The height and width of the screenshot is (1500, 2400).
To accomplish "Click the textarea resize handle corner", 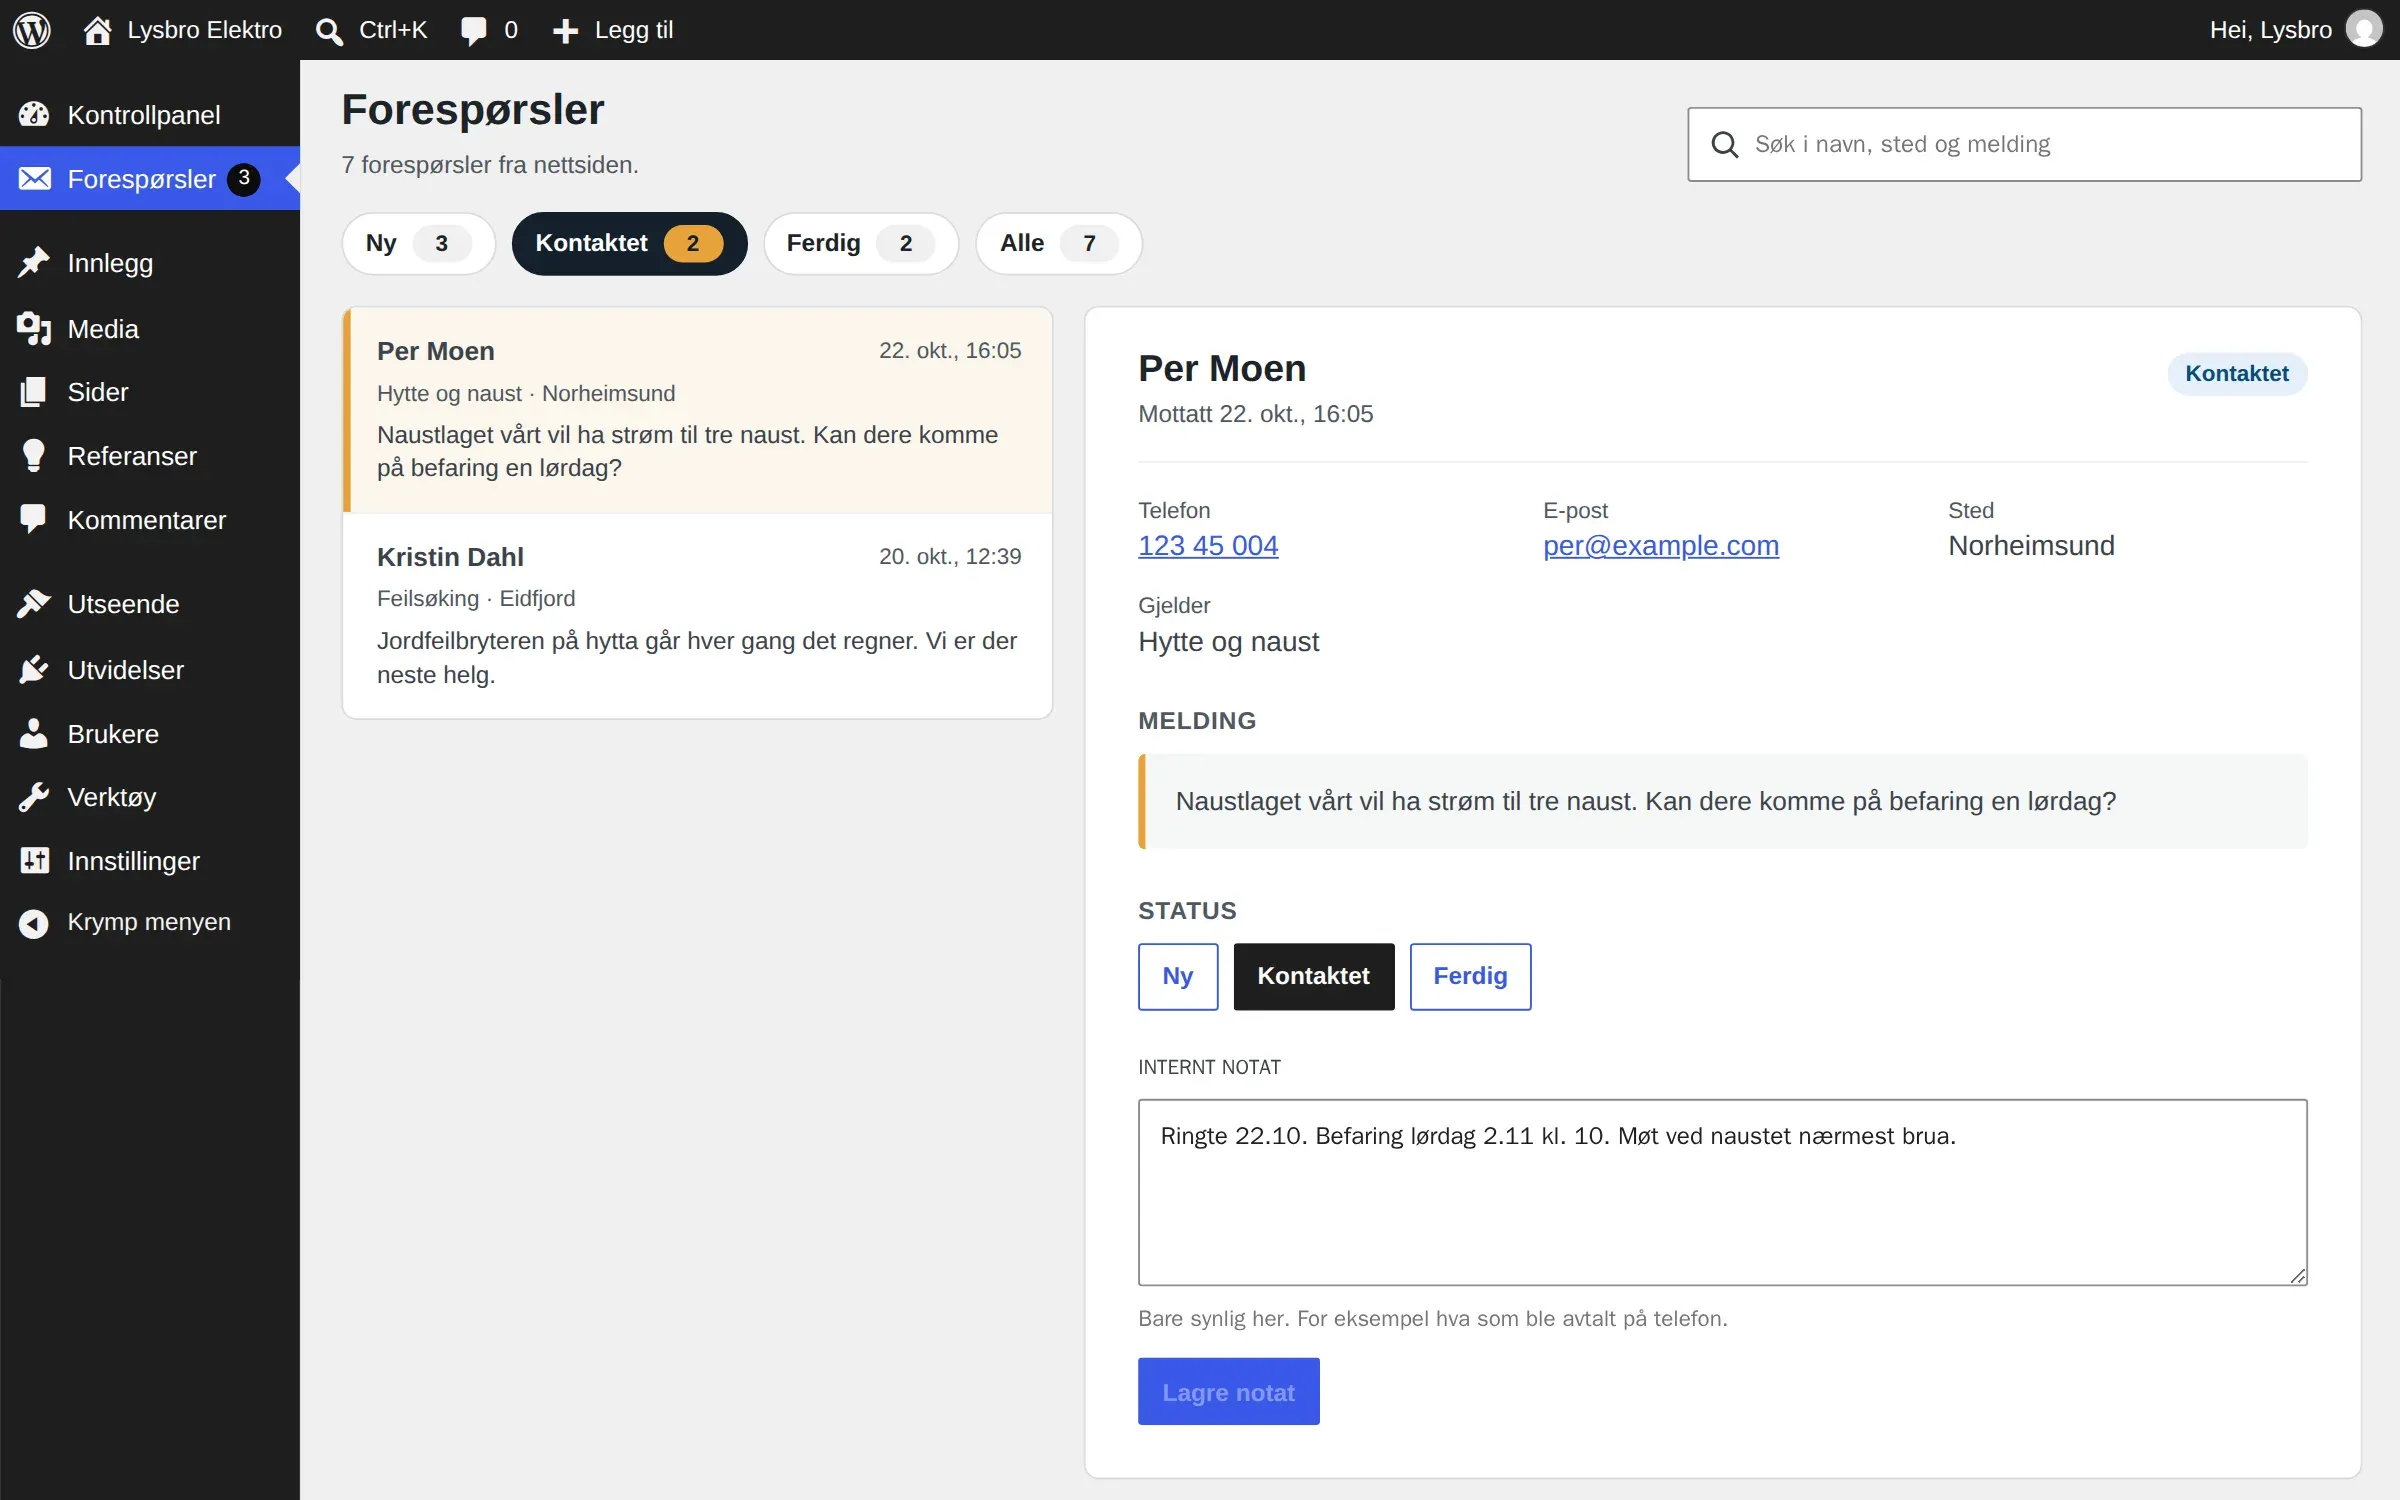I will tap(2298, 1276).
